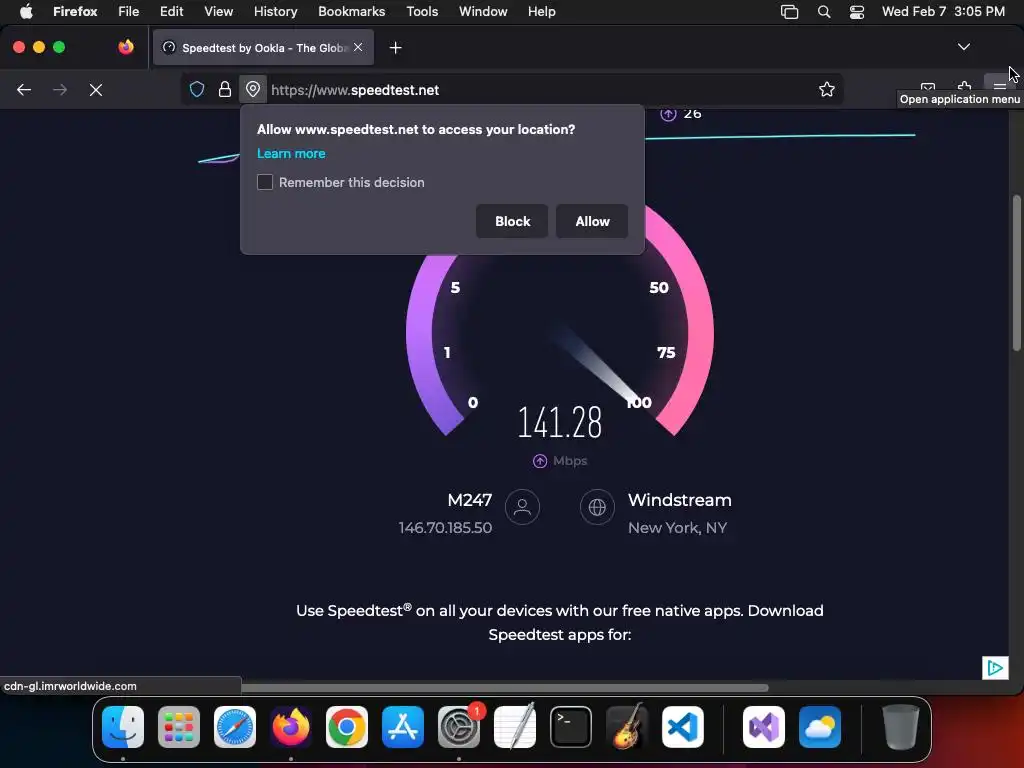Click the user icon next to M247

[x=522, y=507]
